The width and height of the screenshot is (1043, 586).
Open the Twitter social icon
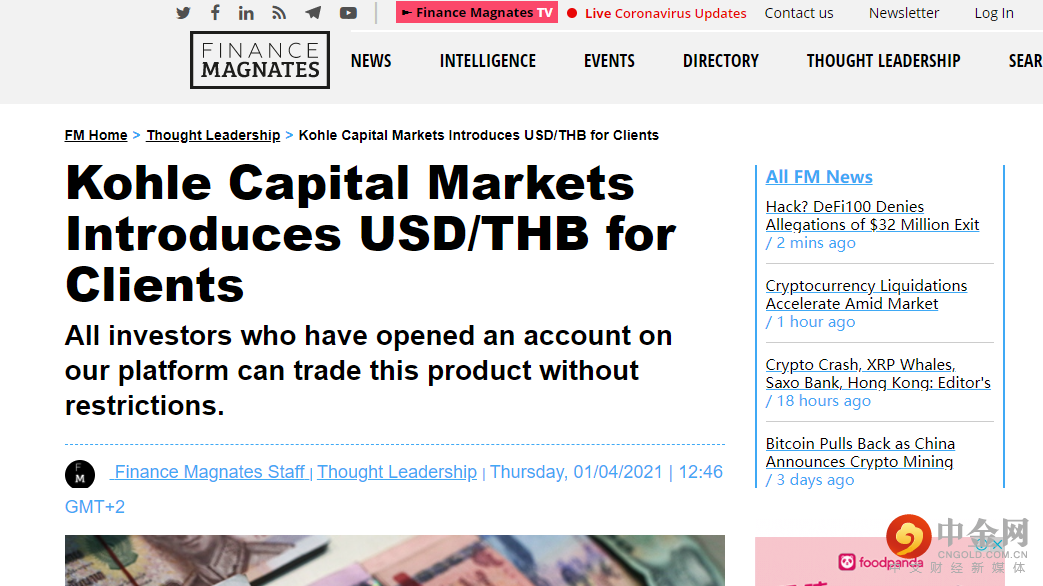click(x=183, y=13)
